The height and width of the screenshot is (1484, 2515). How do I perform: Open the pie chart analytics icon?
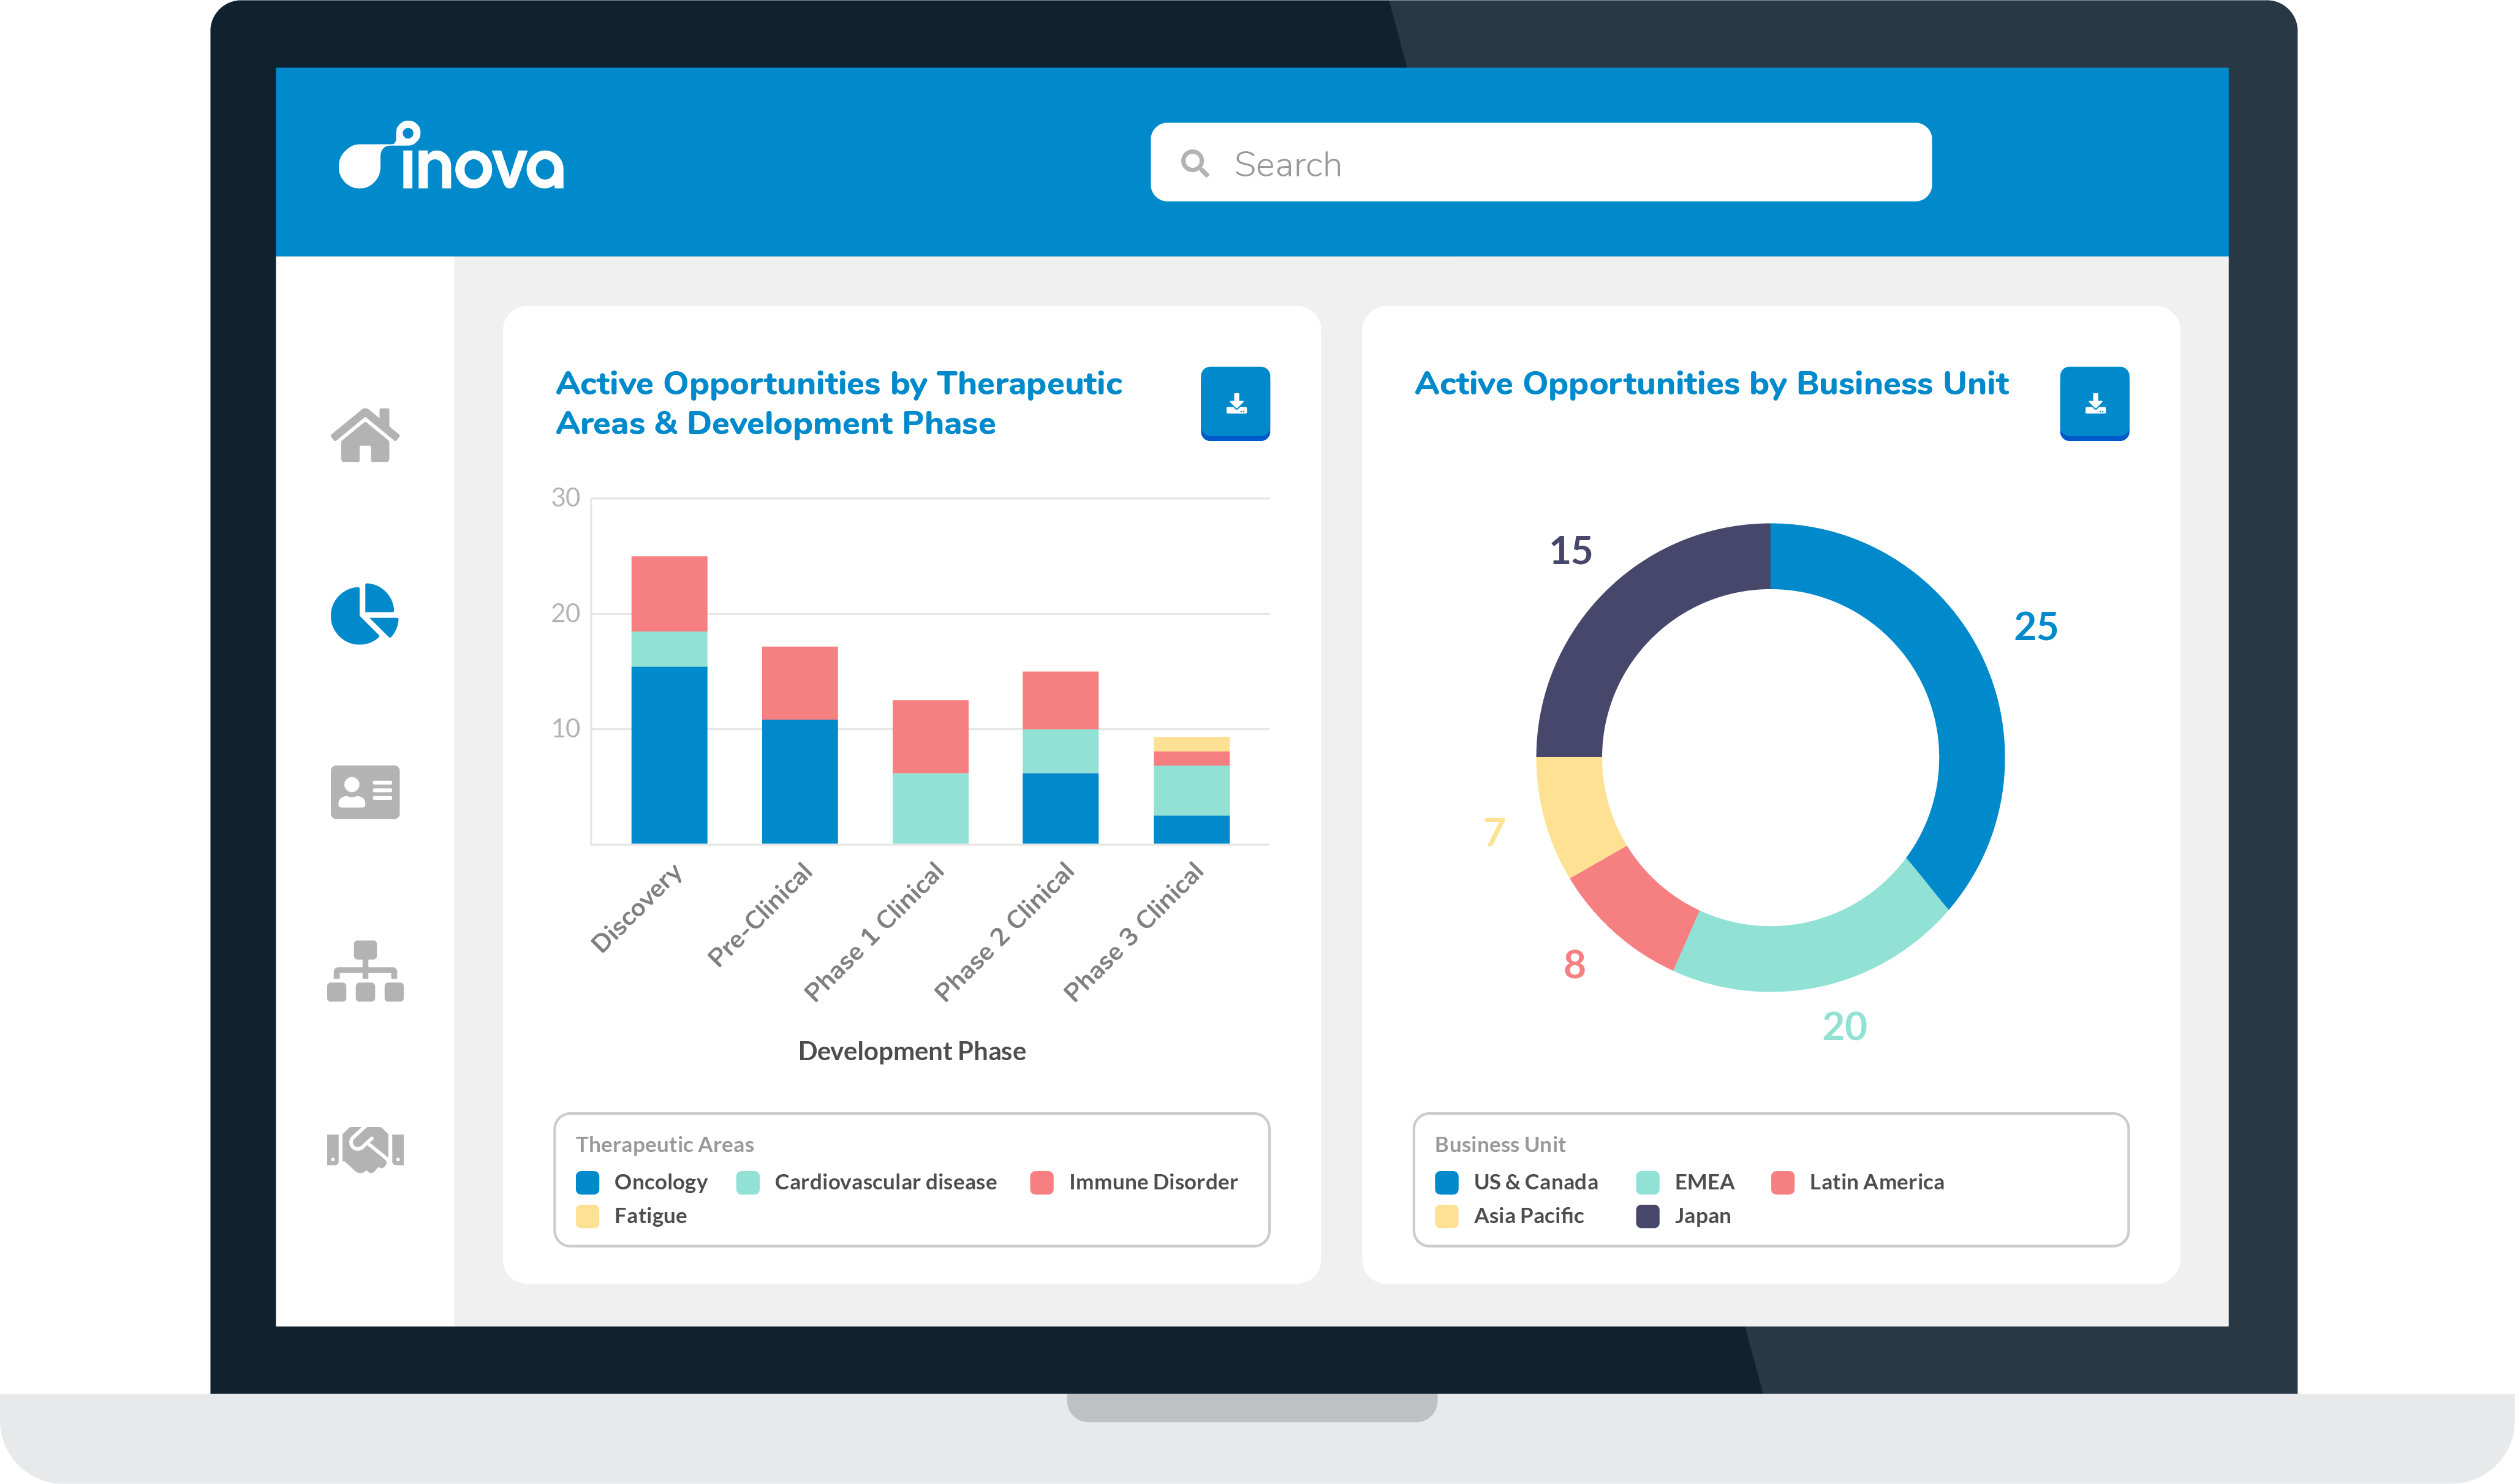(x=364, y=614)
